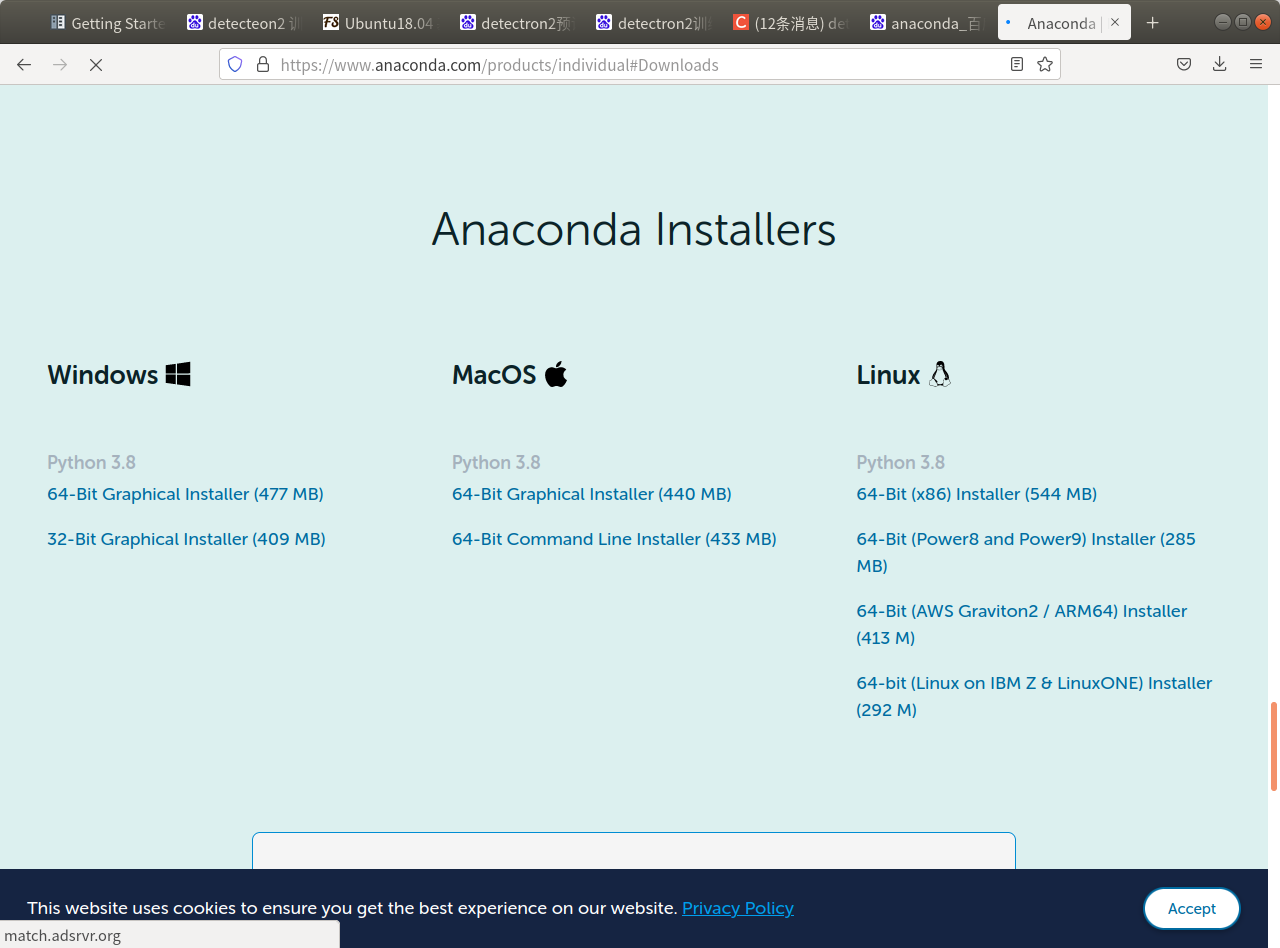Switch to the anaconda_百 tab
This screenshot has width=1280, height=948.
coord(928,22)
